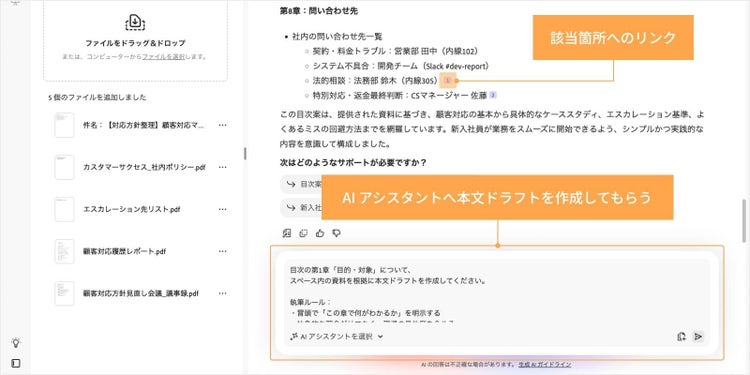Select file 顧客対応方針見直し会議_議事録.pdf
Image resolution: width=750 pixels, height=375 pixels.
tap(141, 294)
